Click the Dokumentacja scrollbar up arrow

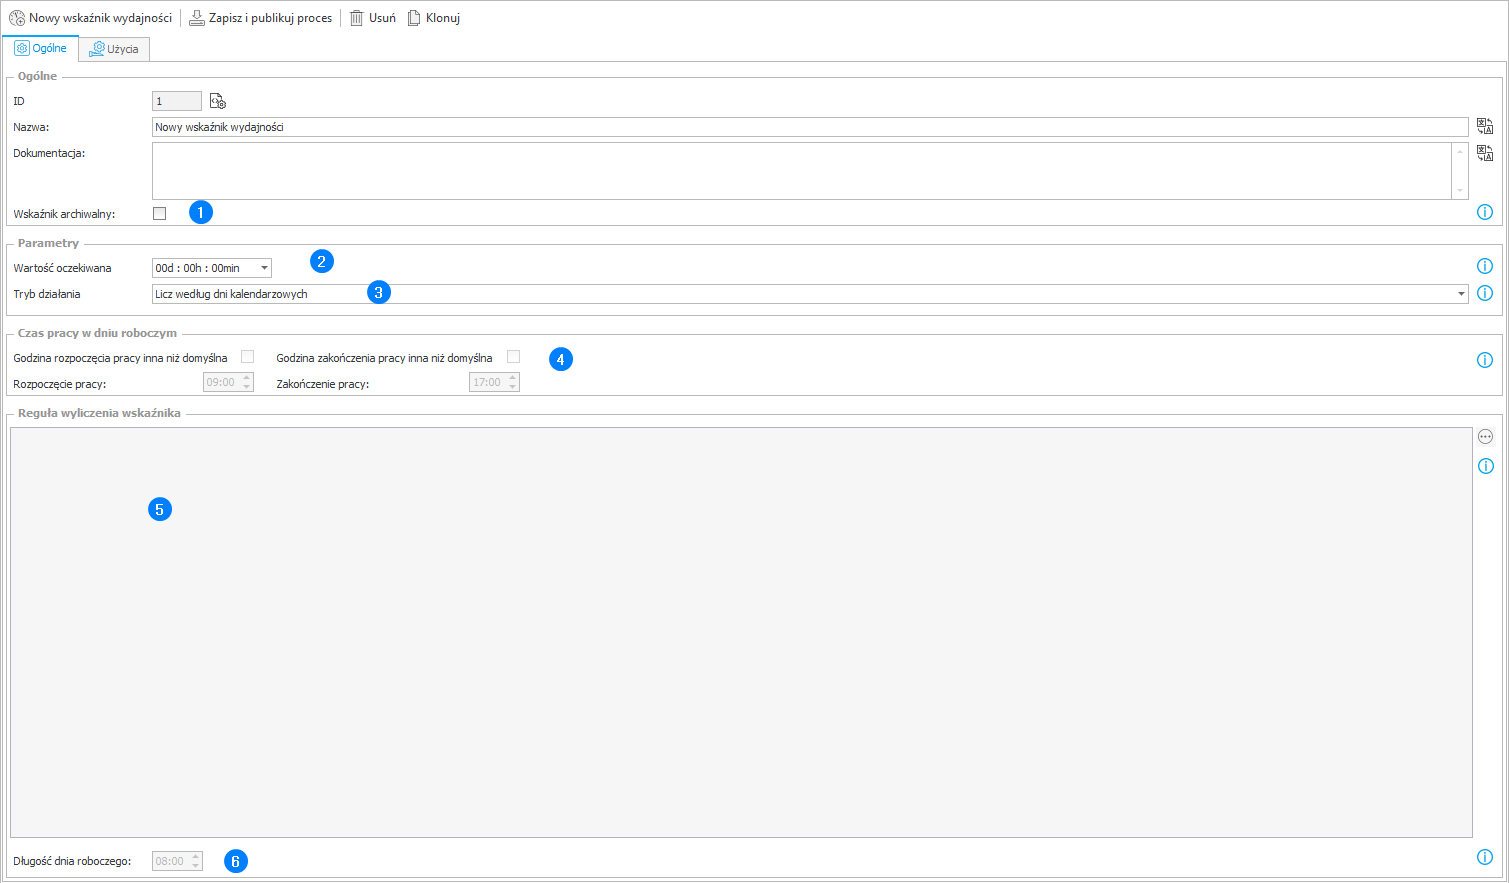click(1460, 152)
